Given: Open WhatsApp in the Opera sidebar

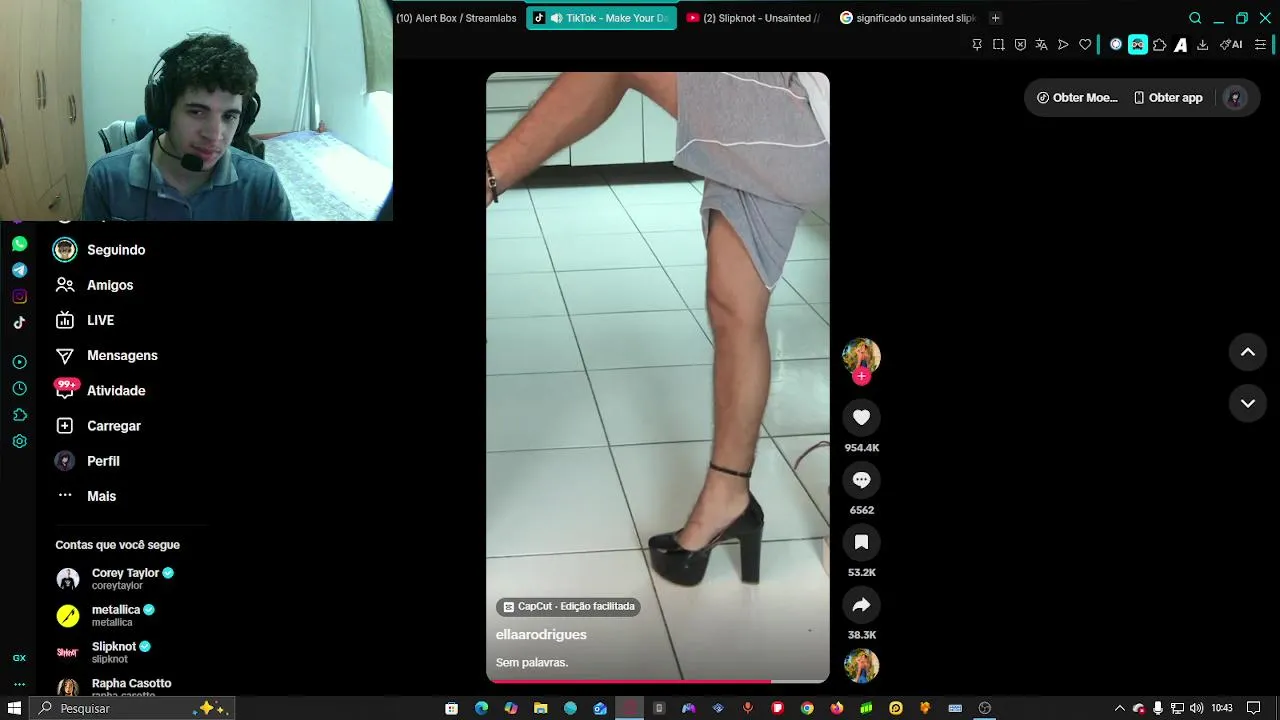Looking at the screenshot, I should [x=19, y=244].
